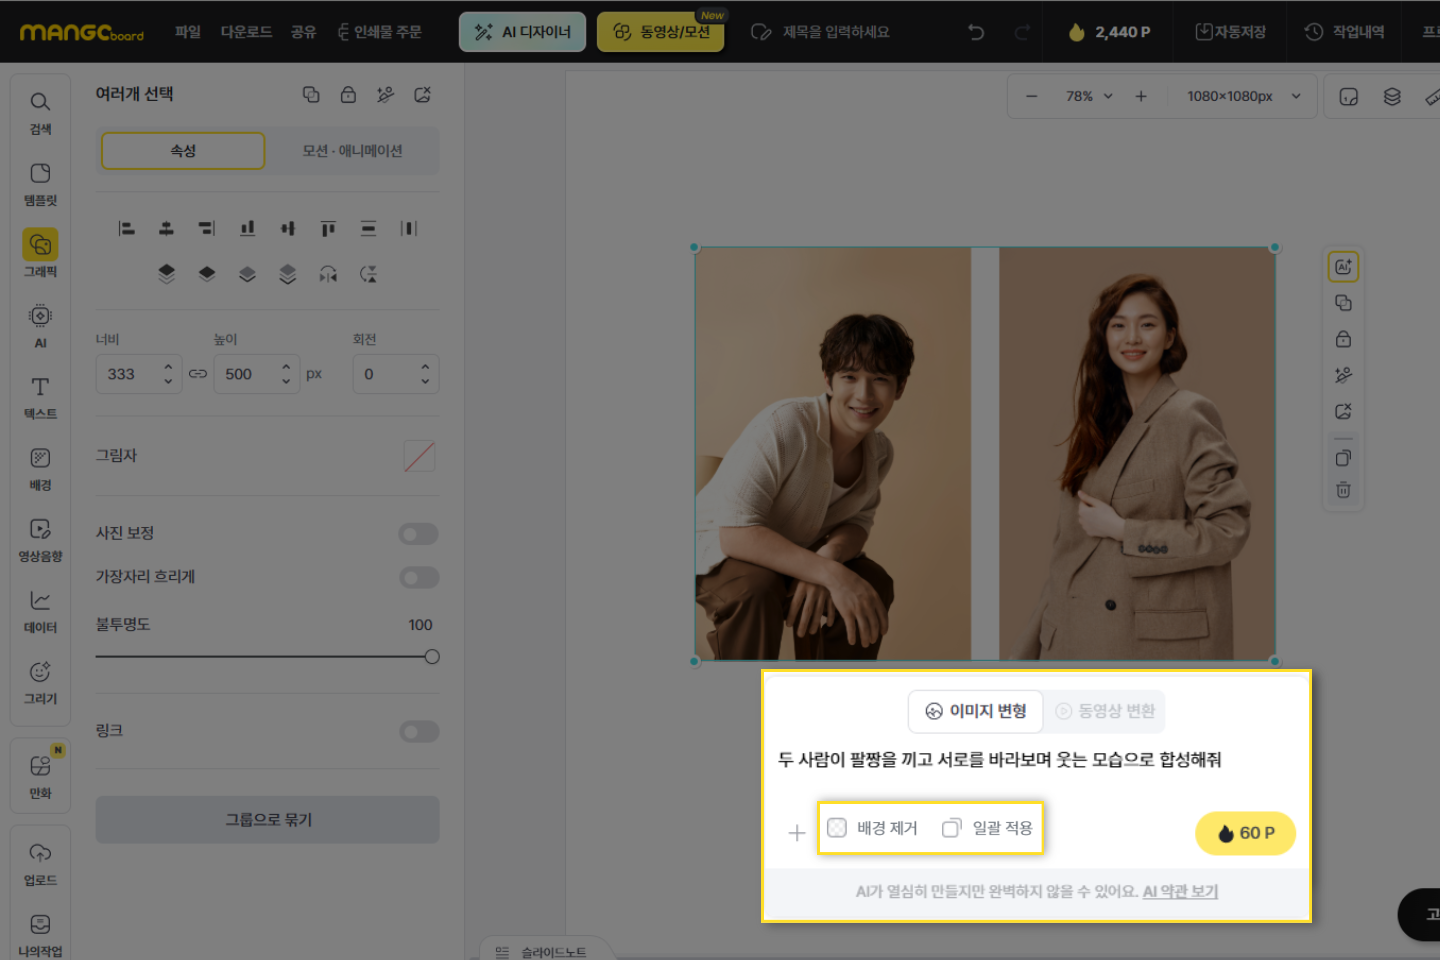This screenshot has height=960, width=1440.
Task: Undo the last action in top bar
Action: [x=976, y=32]
